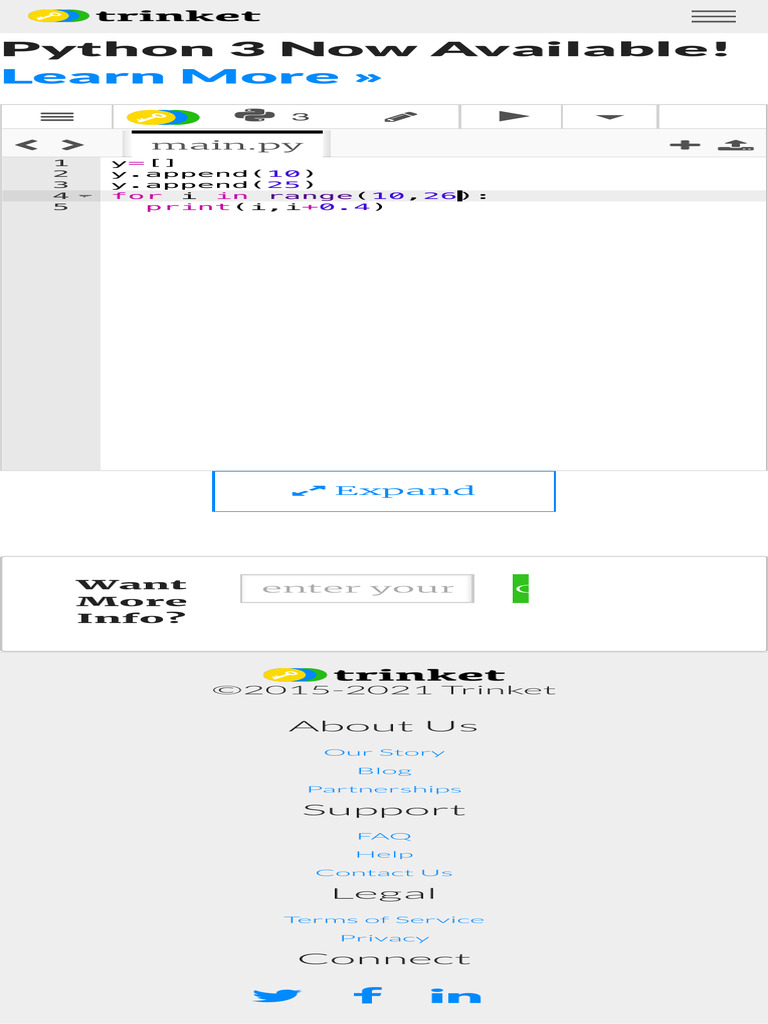This screenshot has height=1024, width=768.
Task: Click the Expand button
Action: (384, 491)
